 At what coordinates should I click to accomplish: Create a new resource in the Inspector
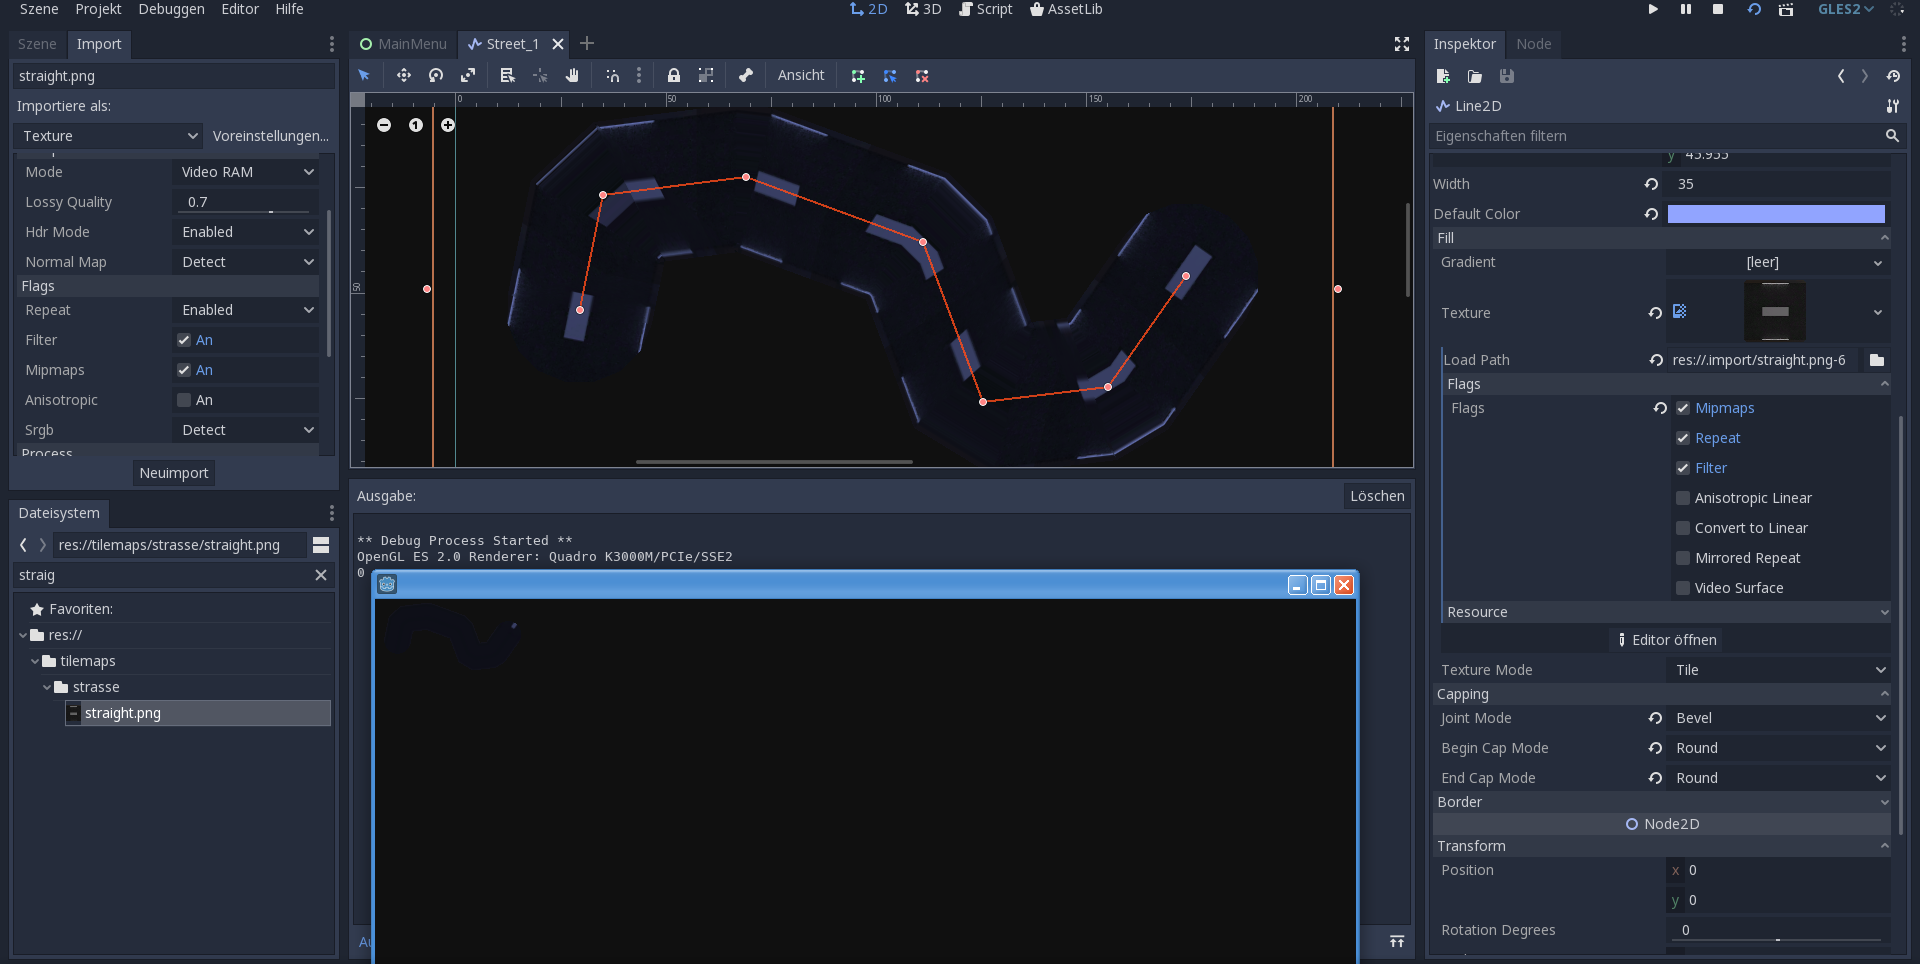tap(1443, 76)
